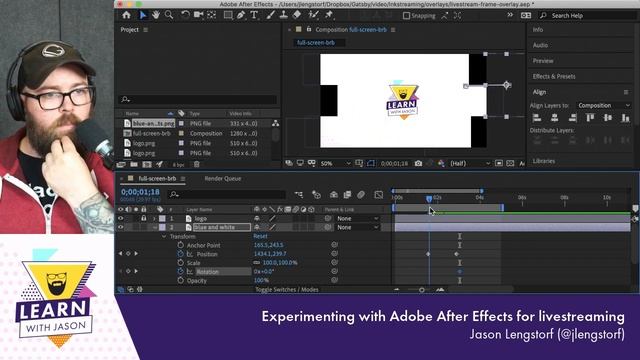Screen dimensions: 640x360
Task: Enable the Snapping checkbox
Action: click(406, 16)
